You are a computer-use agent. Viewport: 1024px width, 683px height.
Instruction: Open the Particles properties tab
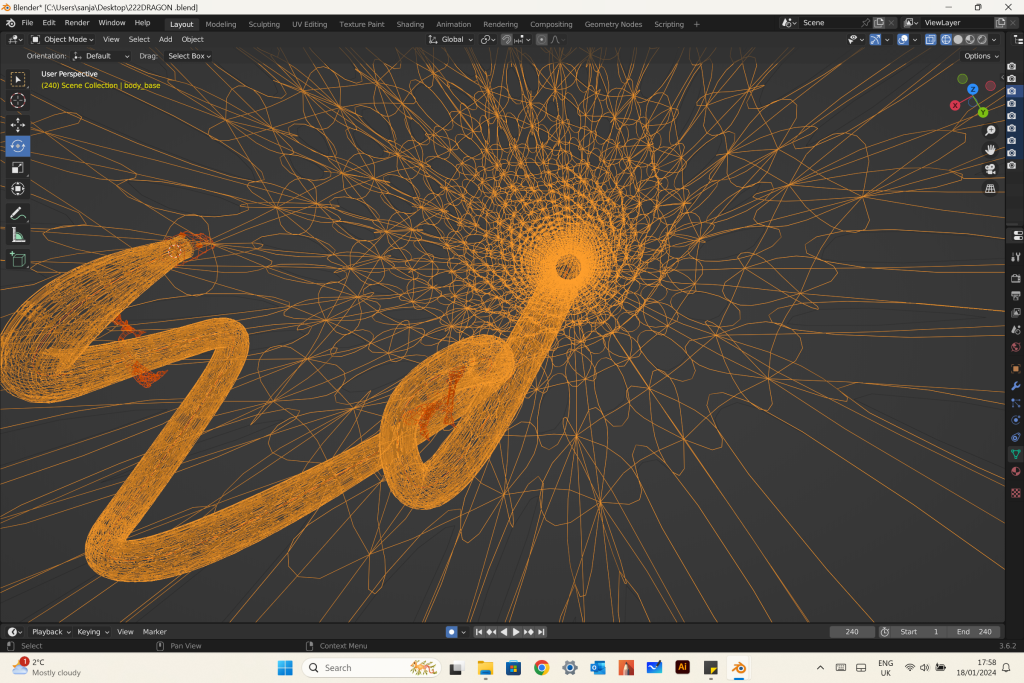pyautogui.click(x=1016, y=403)
